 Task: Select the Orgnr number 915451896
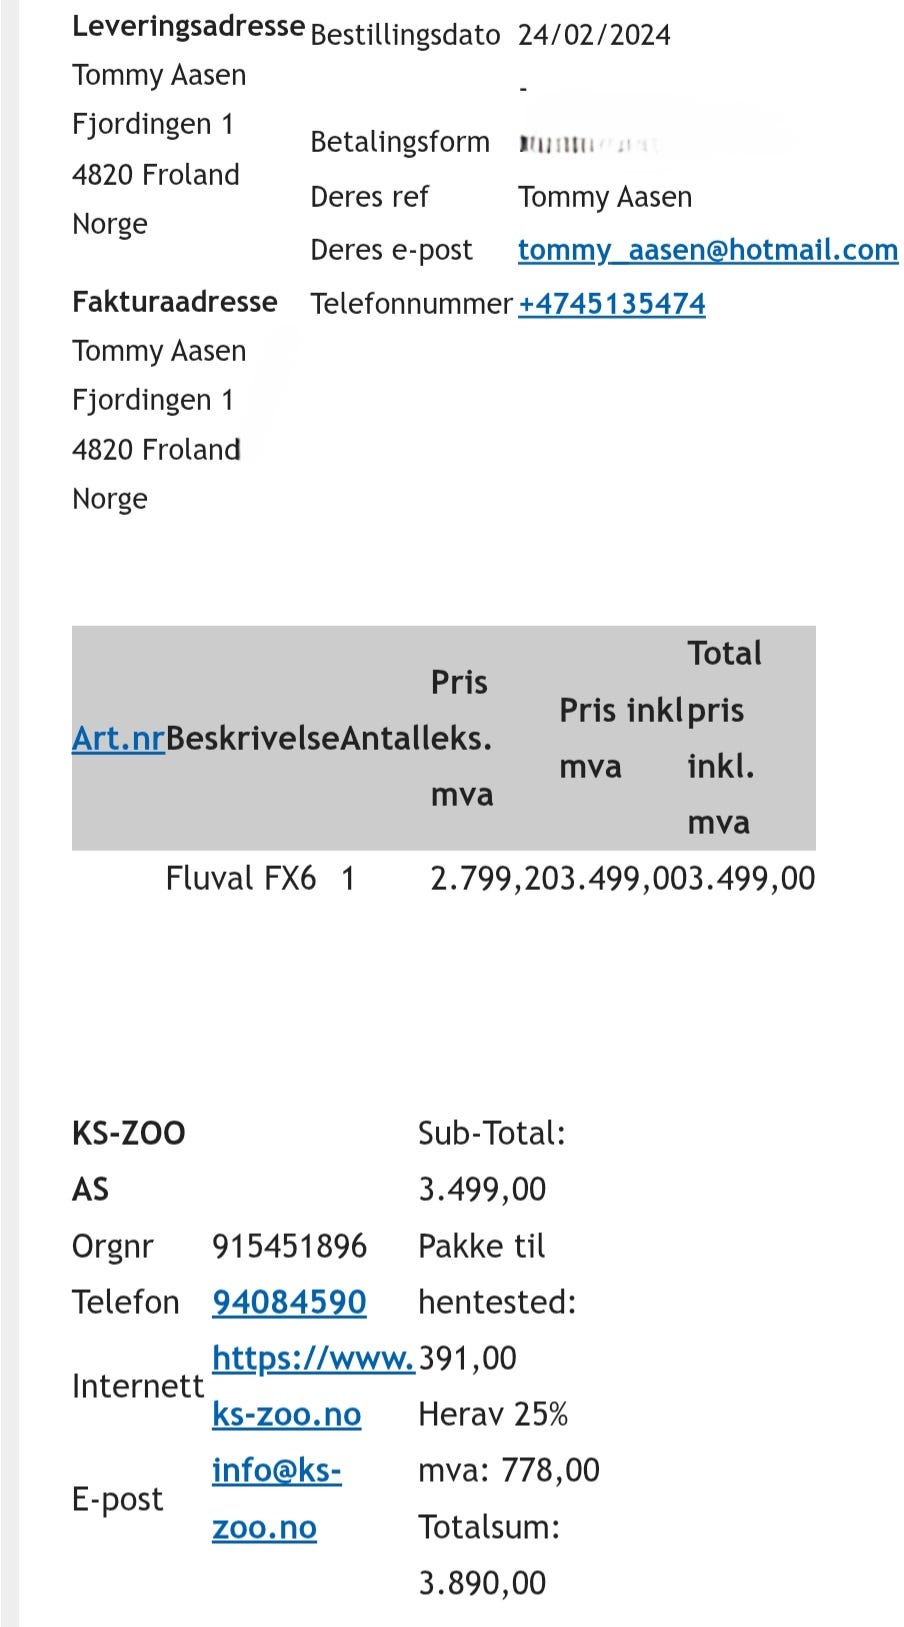tap(289, 1246)
